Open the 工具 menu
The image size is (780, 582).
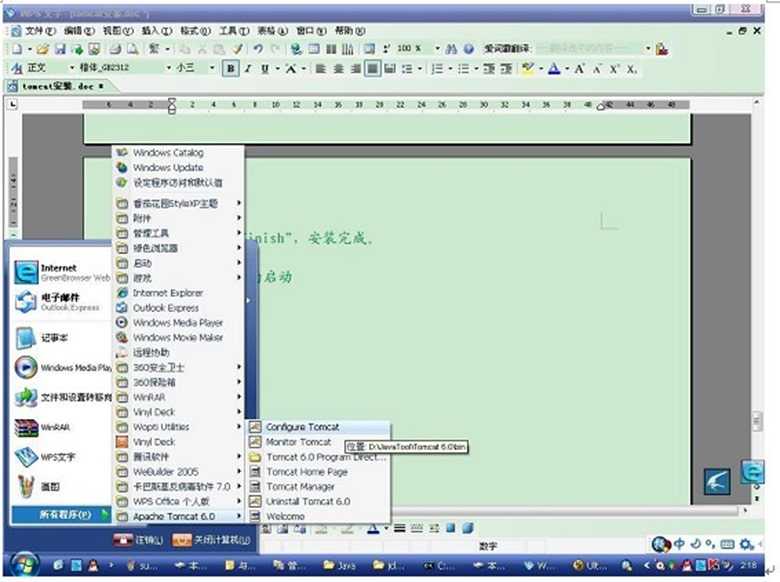pos(234,31)
